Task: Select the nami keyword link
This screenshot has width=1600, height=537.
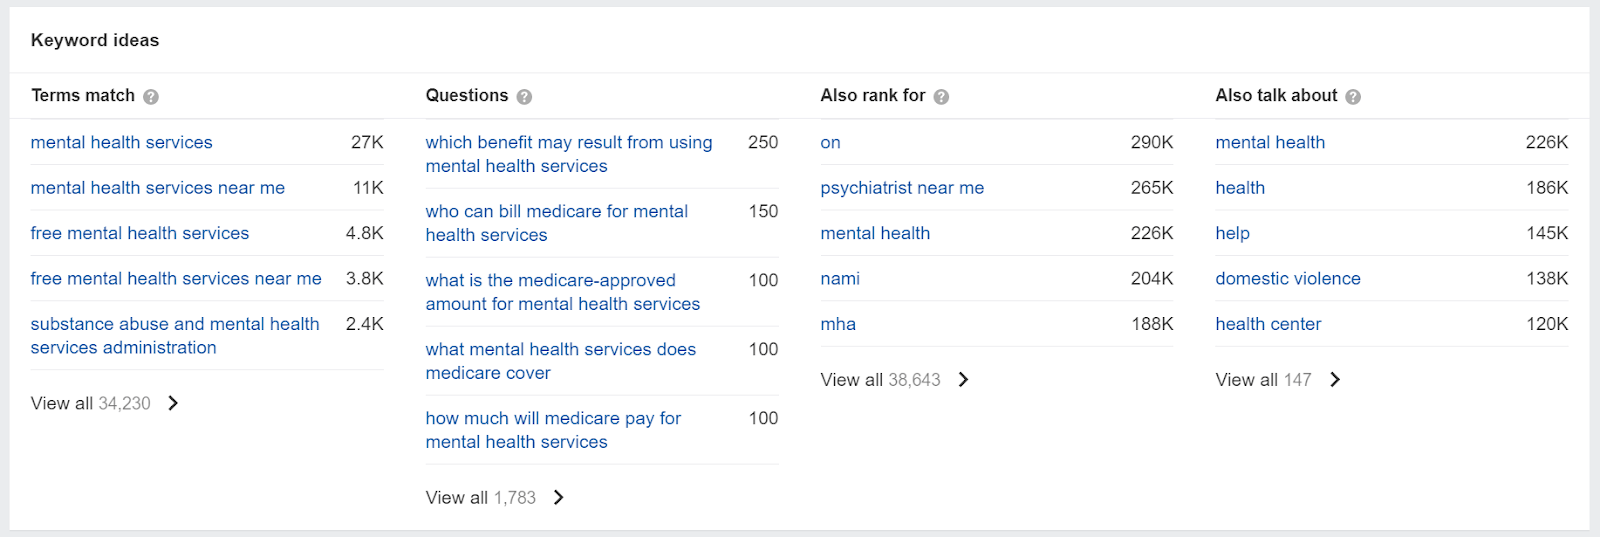Action: (x=840, y=279)
